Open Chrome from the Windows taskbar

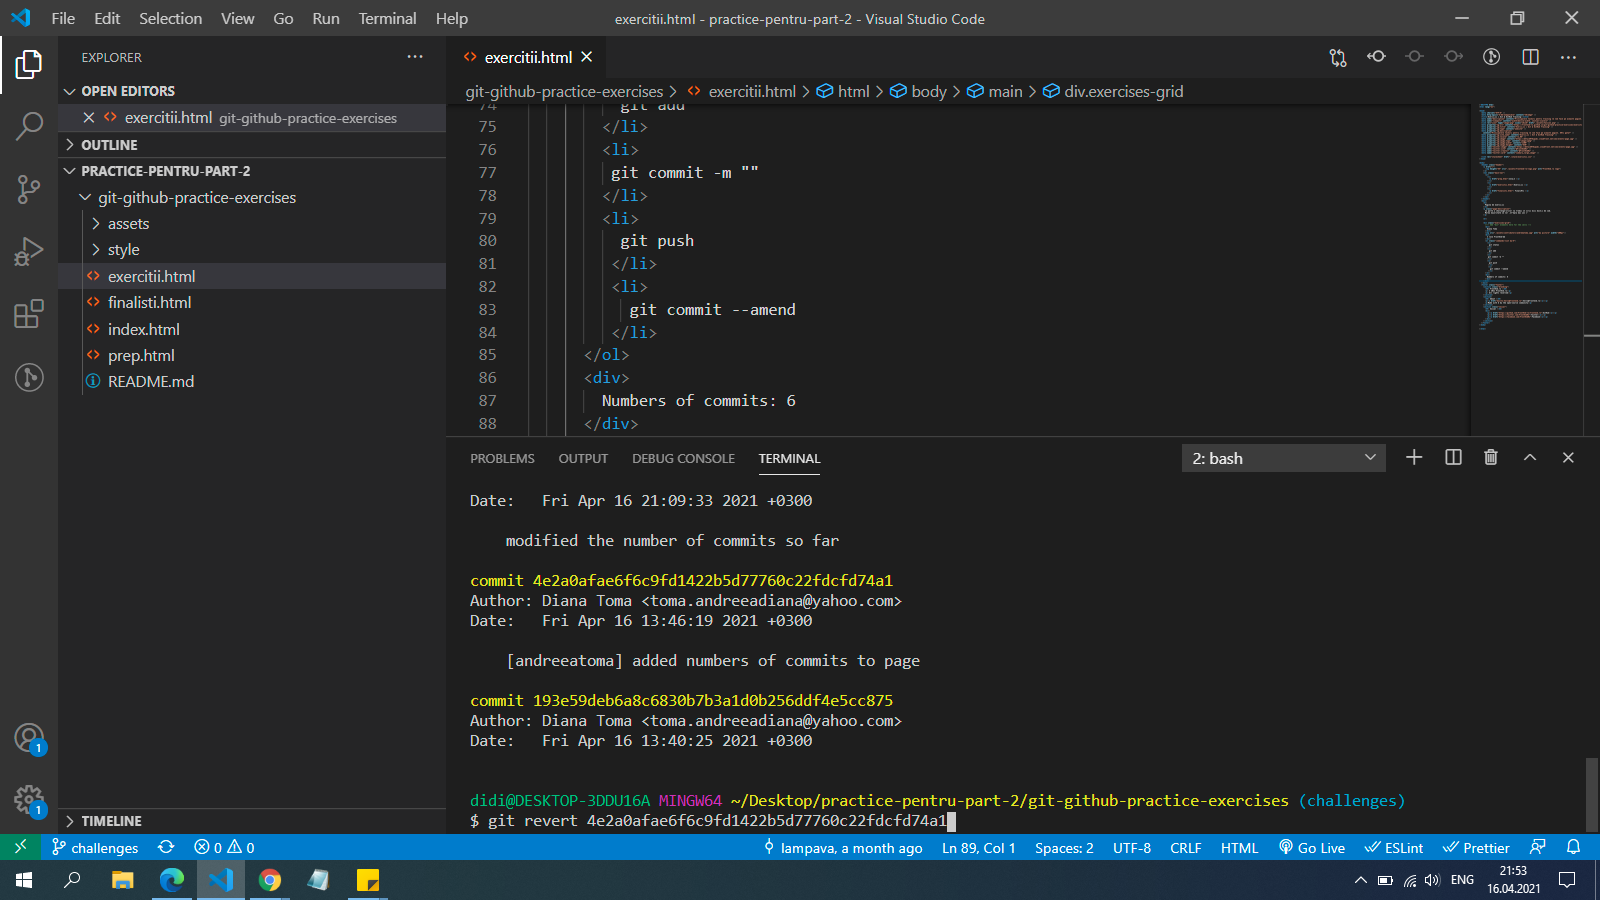pos(270,880)
